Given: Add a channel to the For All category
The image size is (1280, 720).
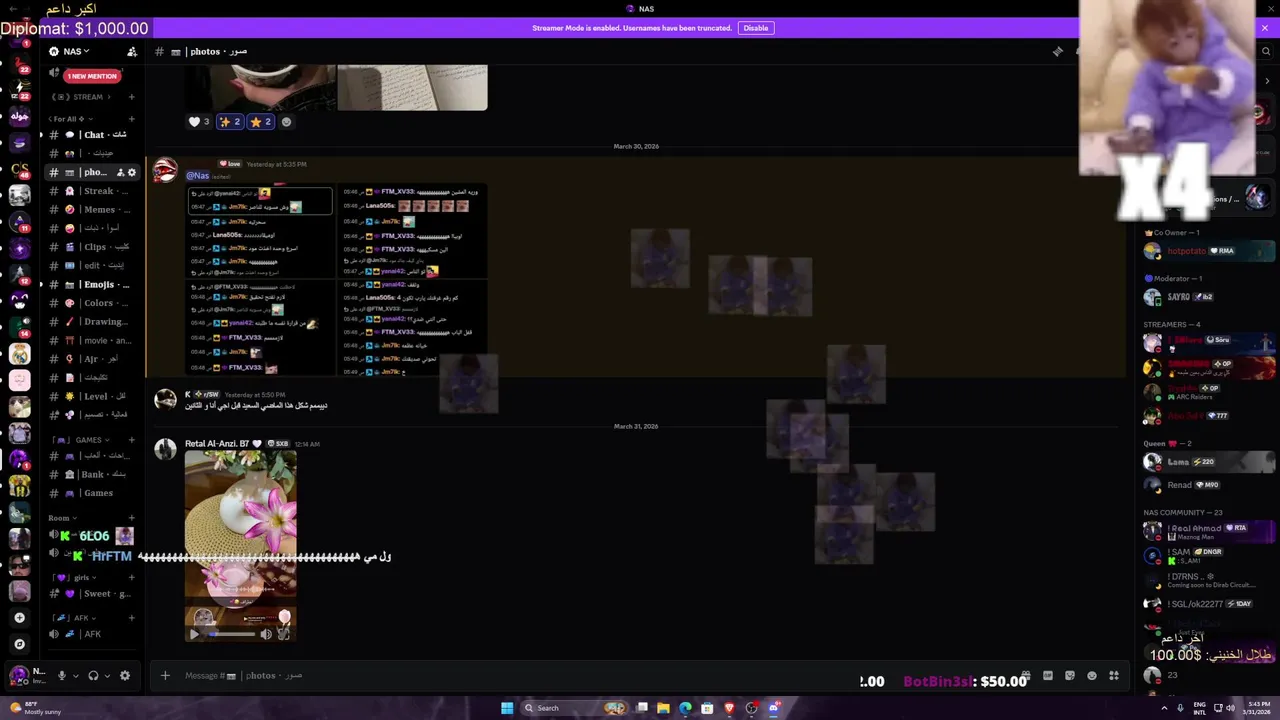Looking at the screenshot, I should coord(131,119).
